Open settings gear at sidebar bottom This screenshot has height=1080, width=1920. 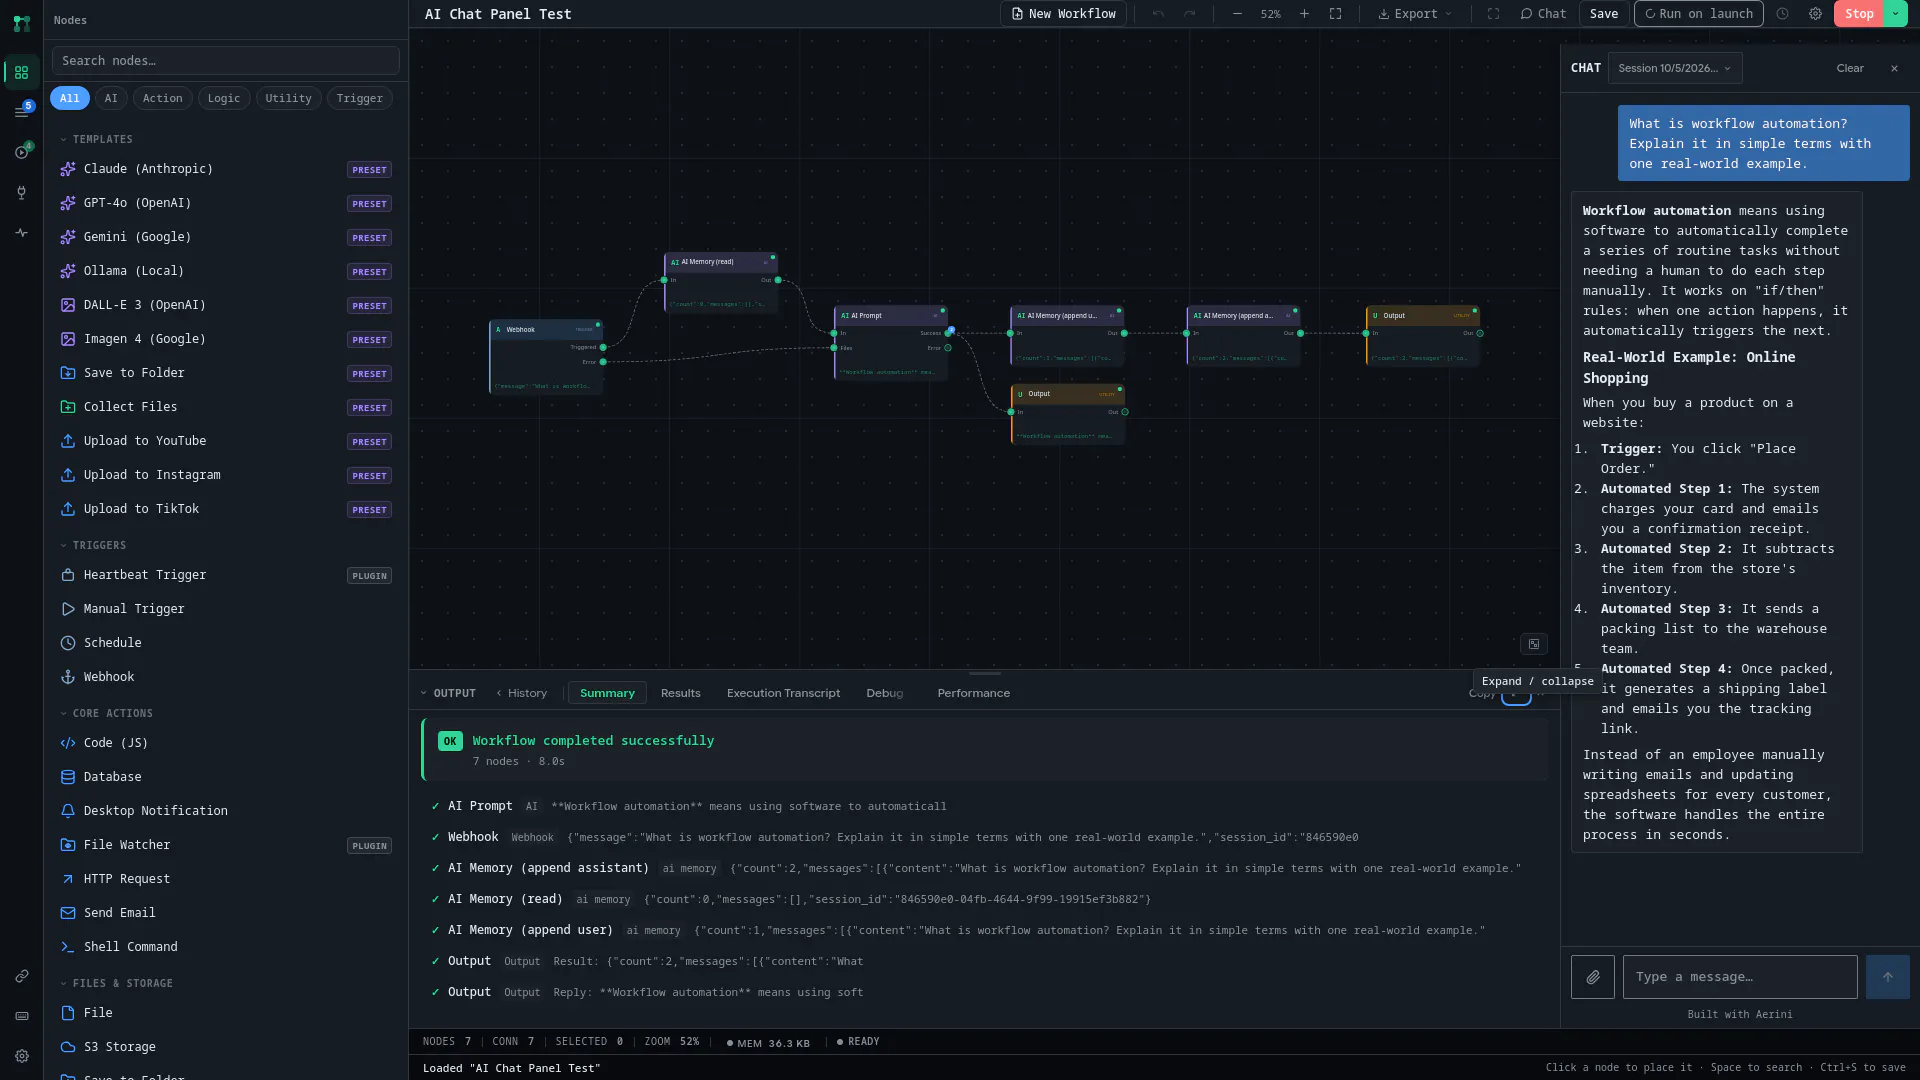(x=21, y=1056)
